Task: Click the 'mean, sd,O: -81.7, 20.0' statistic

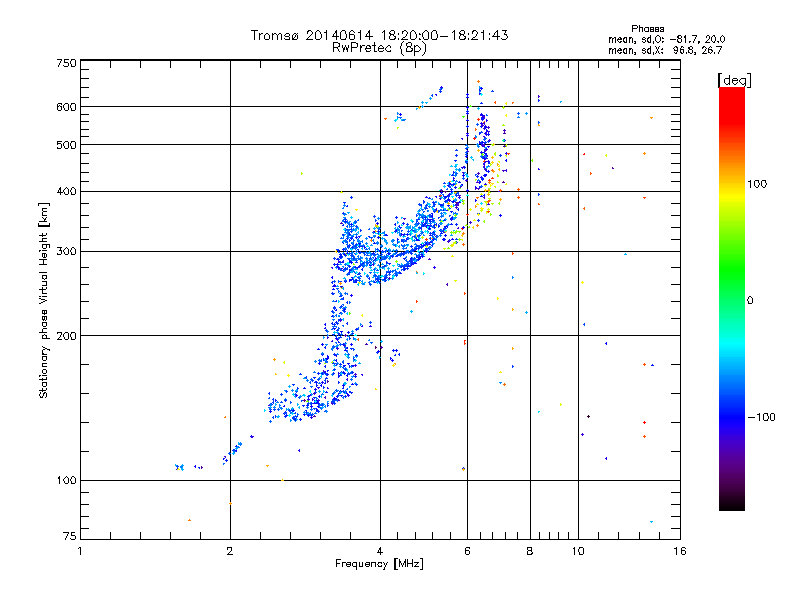Action: (666, 39)
